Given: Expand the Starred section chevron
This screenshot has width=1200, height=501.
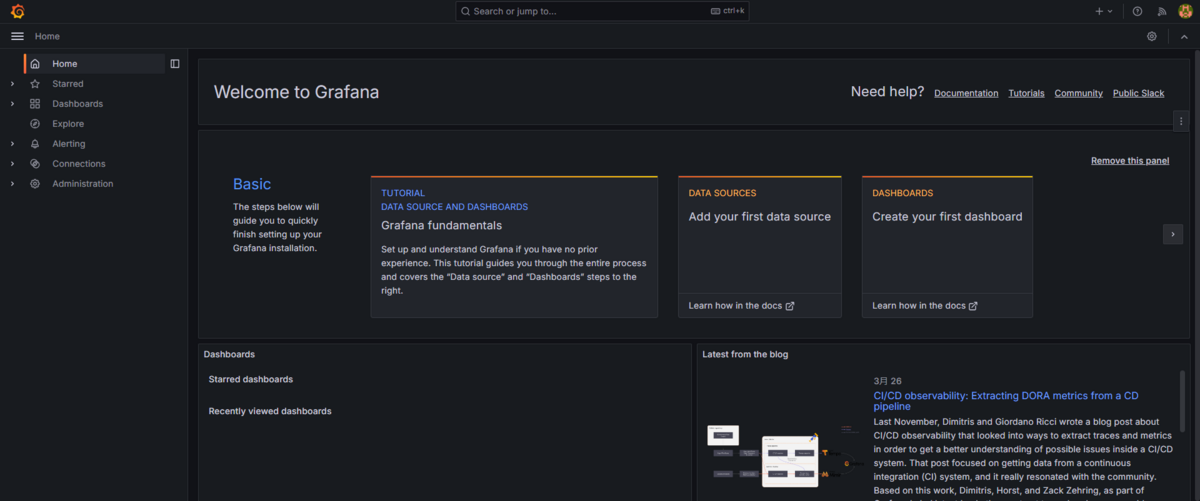Looking at the screenshot, I should (12, 84).
